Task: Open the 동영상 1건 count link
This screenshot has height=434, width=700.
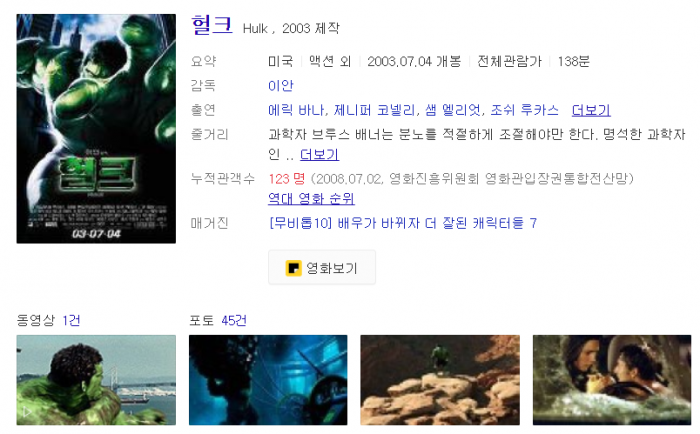Action: click(x=71, y=320)
